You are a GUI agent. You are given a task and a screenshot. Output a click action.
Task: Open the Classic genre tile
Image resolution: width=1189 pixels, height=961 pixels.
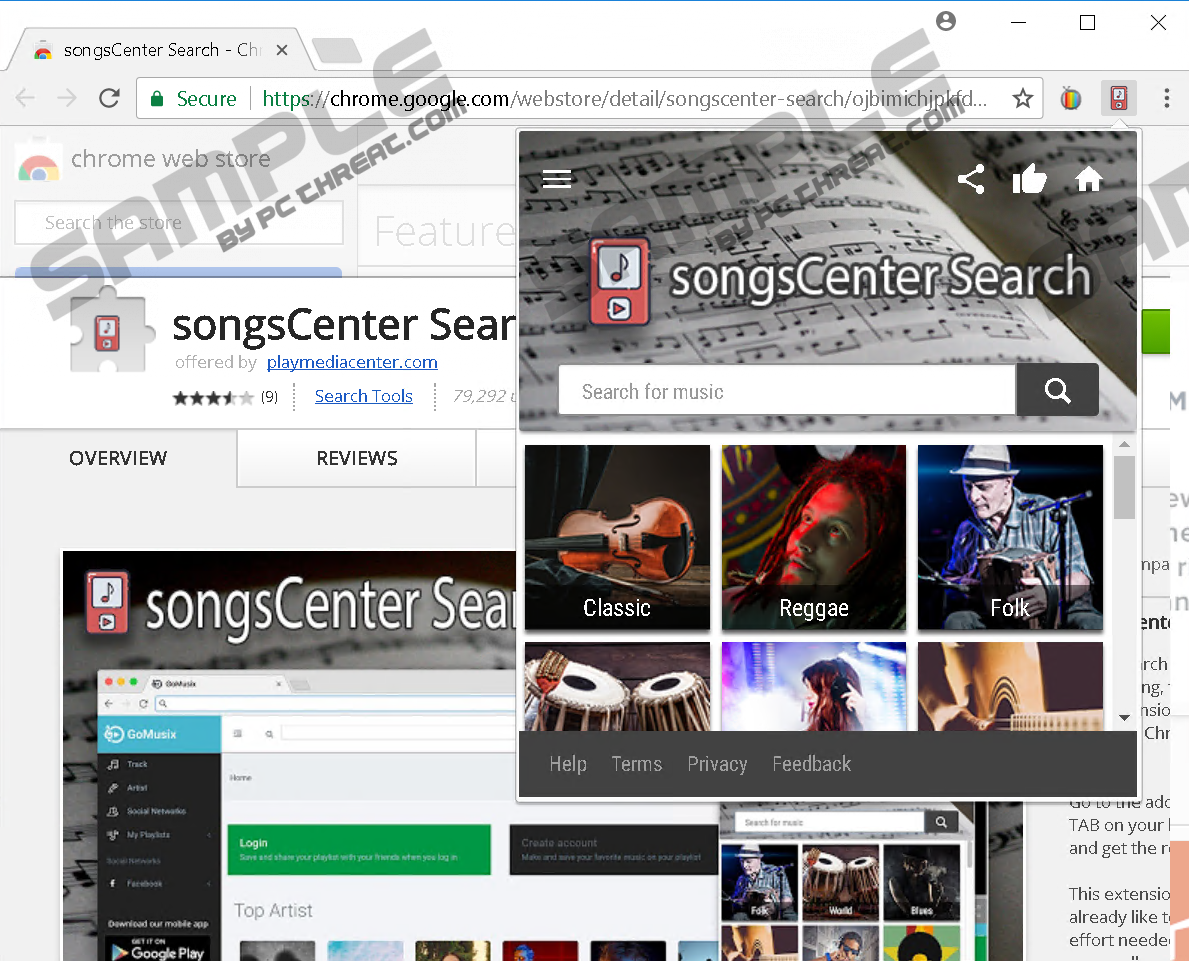pos(617,537)
